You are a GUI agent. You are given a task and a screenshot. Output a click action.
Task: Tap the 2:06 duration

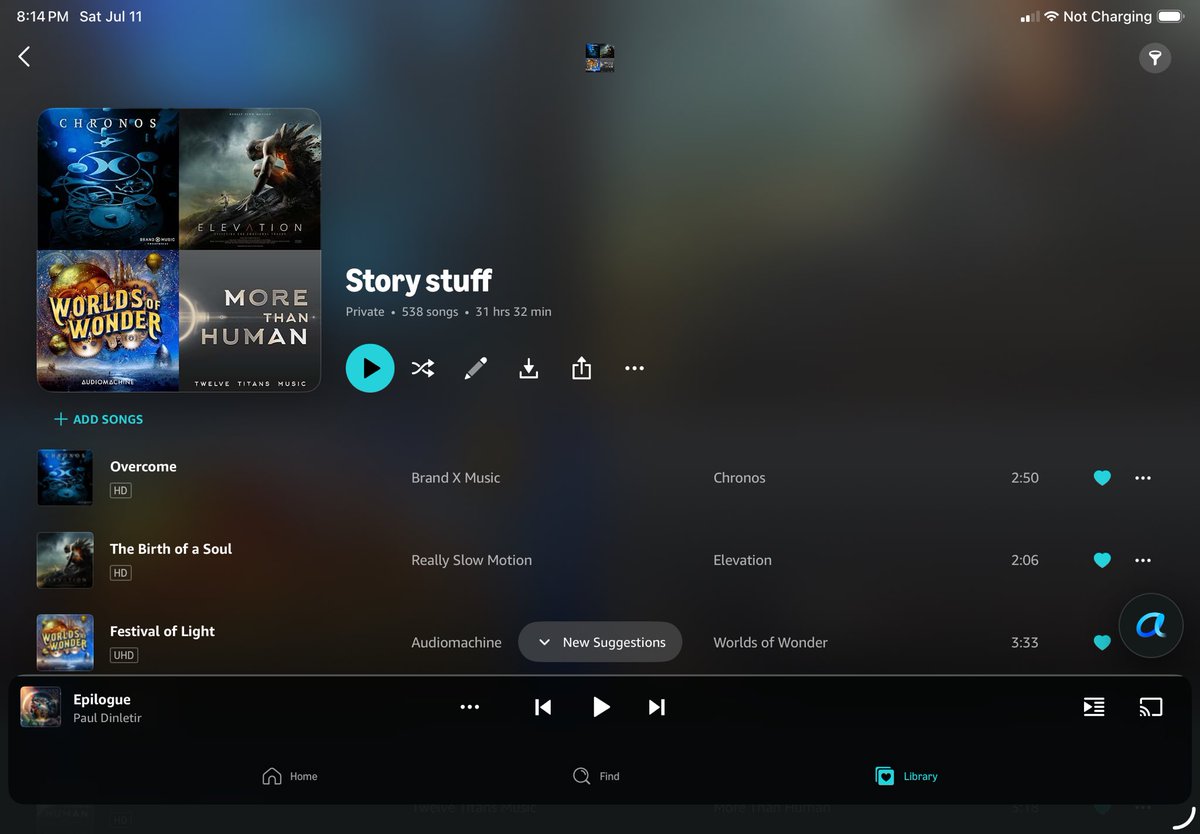[1024, 560]
